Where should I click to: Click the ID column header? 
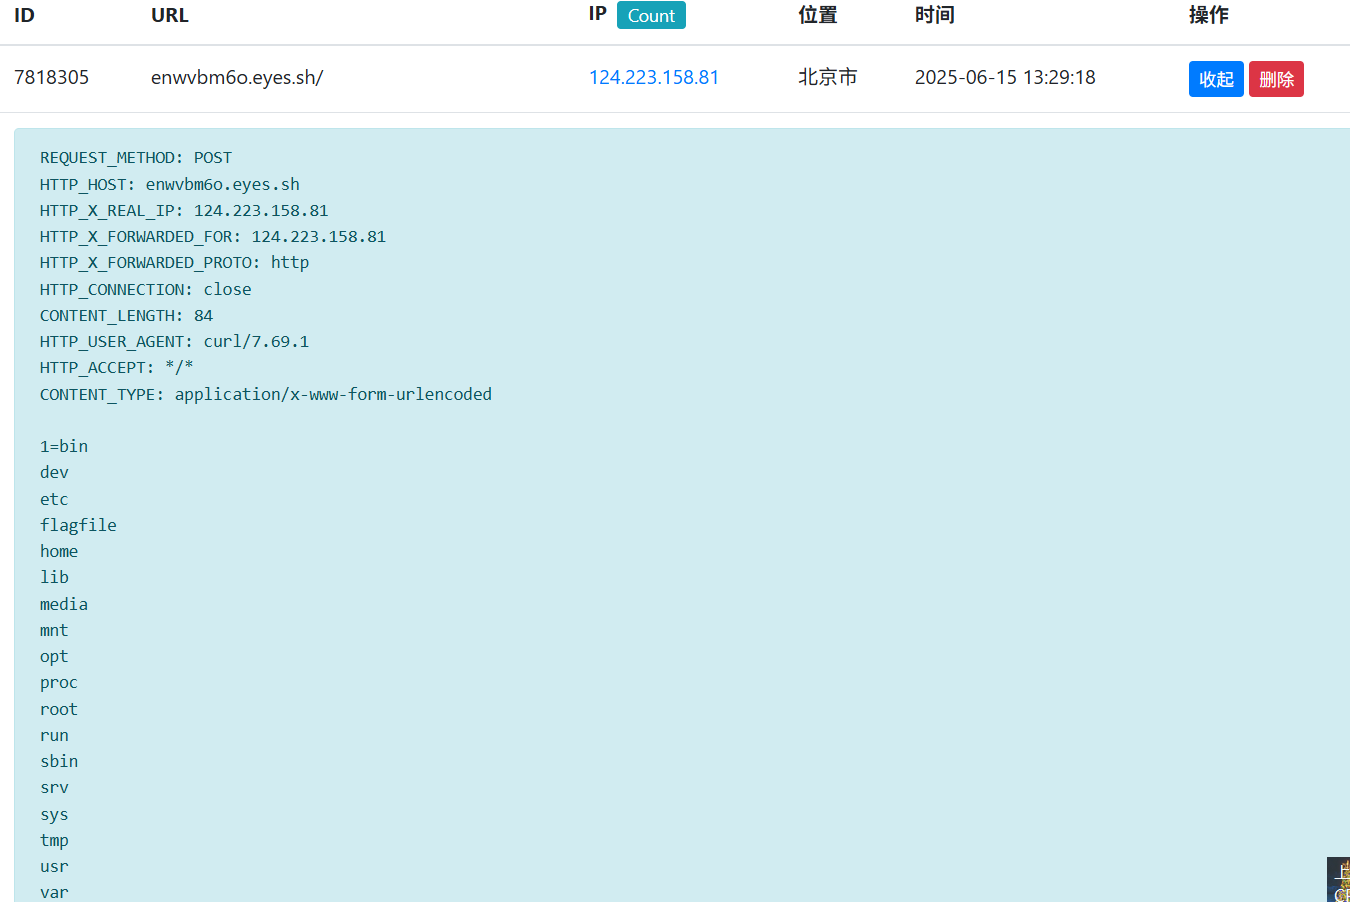[x=24, y=15]
